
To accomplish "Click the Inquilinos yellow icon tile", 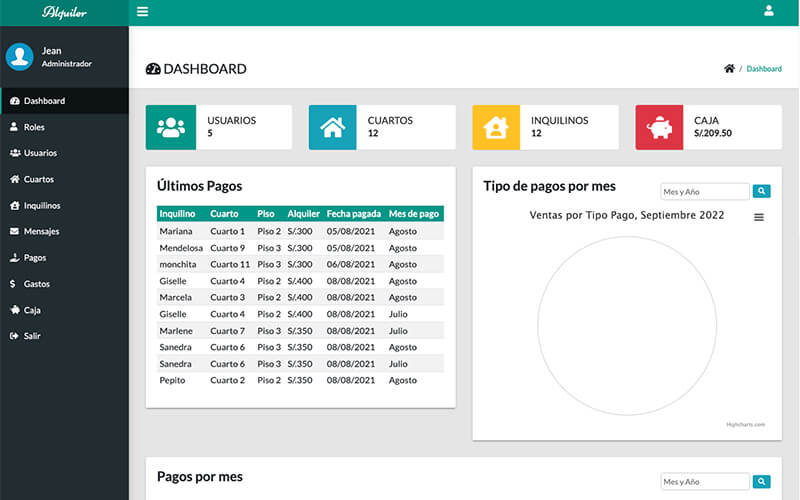I will 496,127.
